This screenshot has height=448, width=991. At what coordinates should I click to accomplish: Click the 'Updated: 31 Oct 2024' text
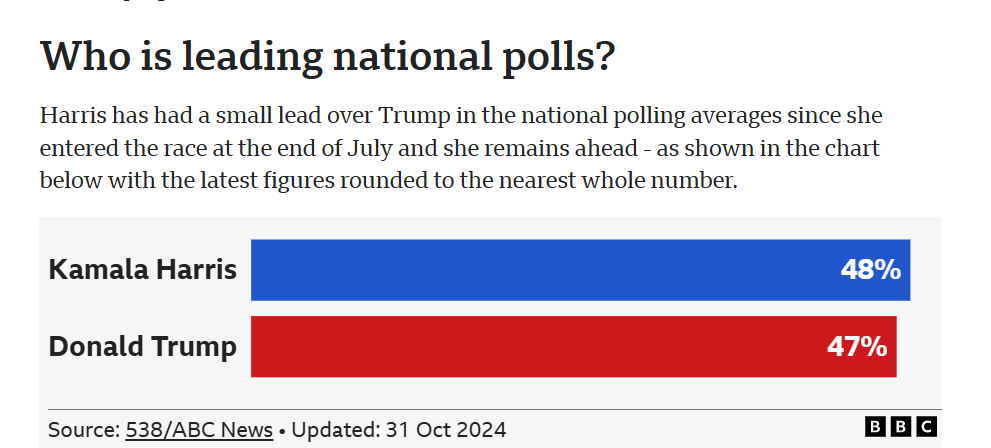click(399, 430)
